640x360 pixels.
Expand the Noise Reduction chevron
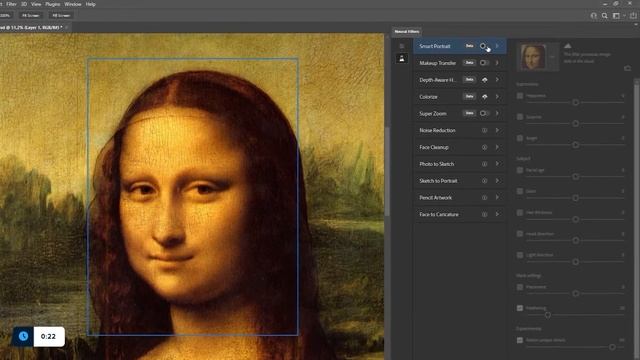click(x=497, y=130)
